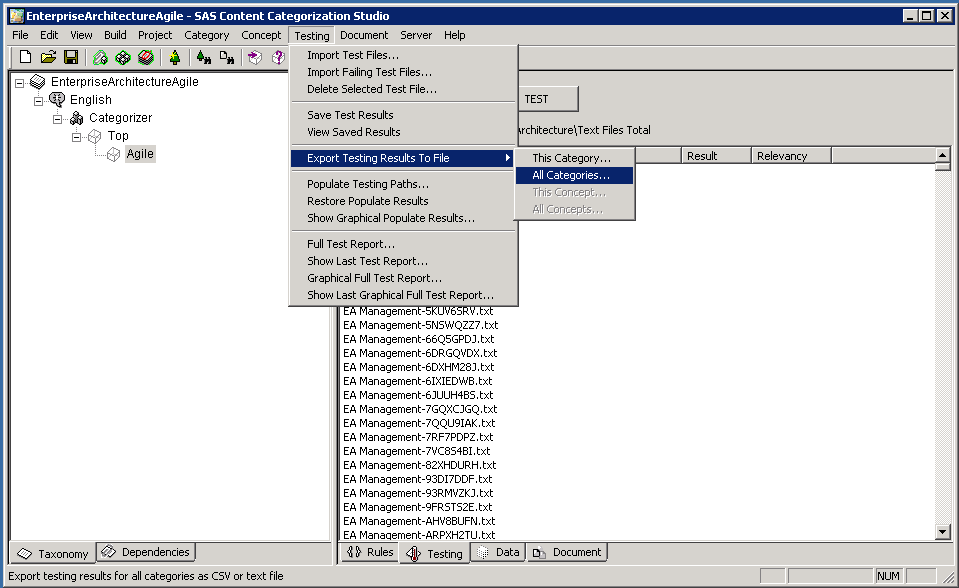Open the Server menu
Image resolution: width=959 pixels, height=588 pixels.
[x=416, y=35]
